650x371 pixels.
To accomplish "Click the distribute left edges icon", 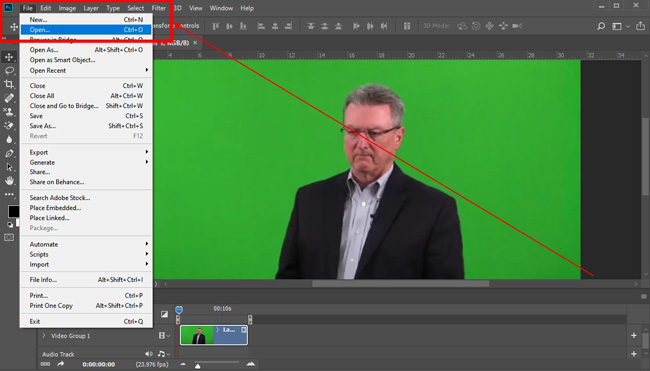I will pos(356,26).
